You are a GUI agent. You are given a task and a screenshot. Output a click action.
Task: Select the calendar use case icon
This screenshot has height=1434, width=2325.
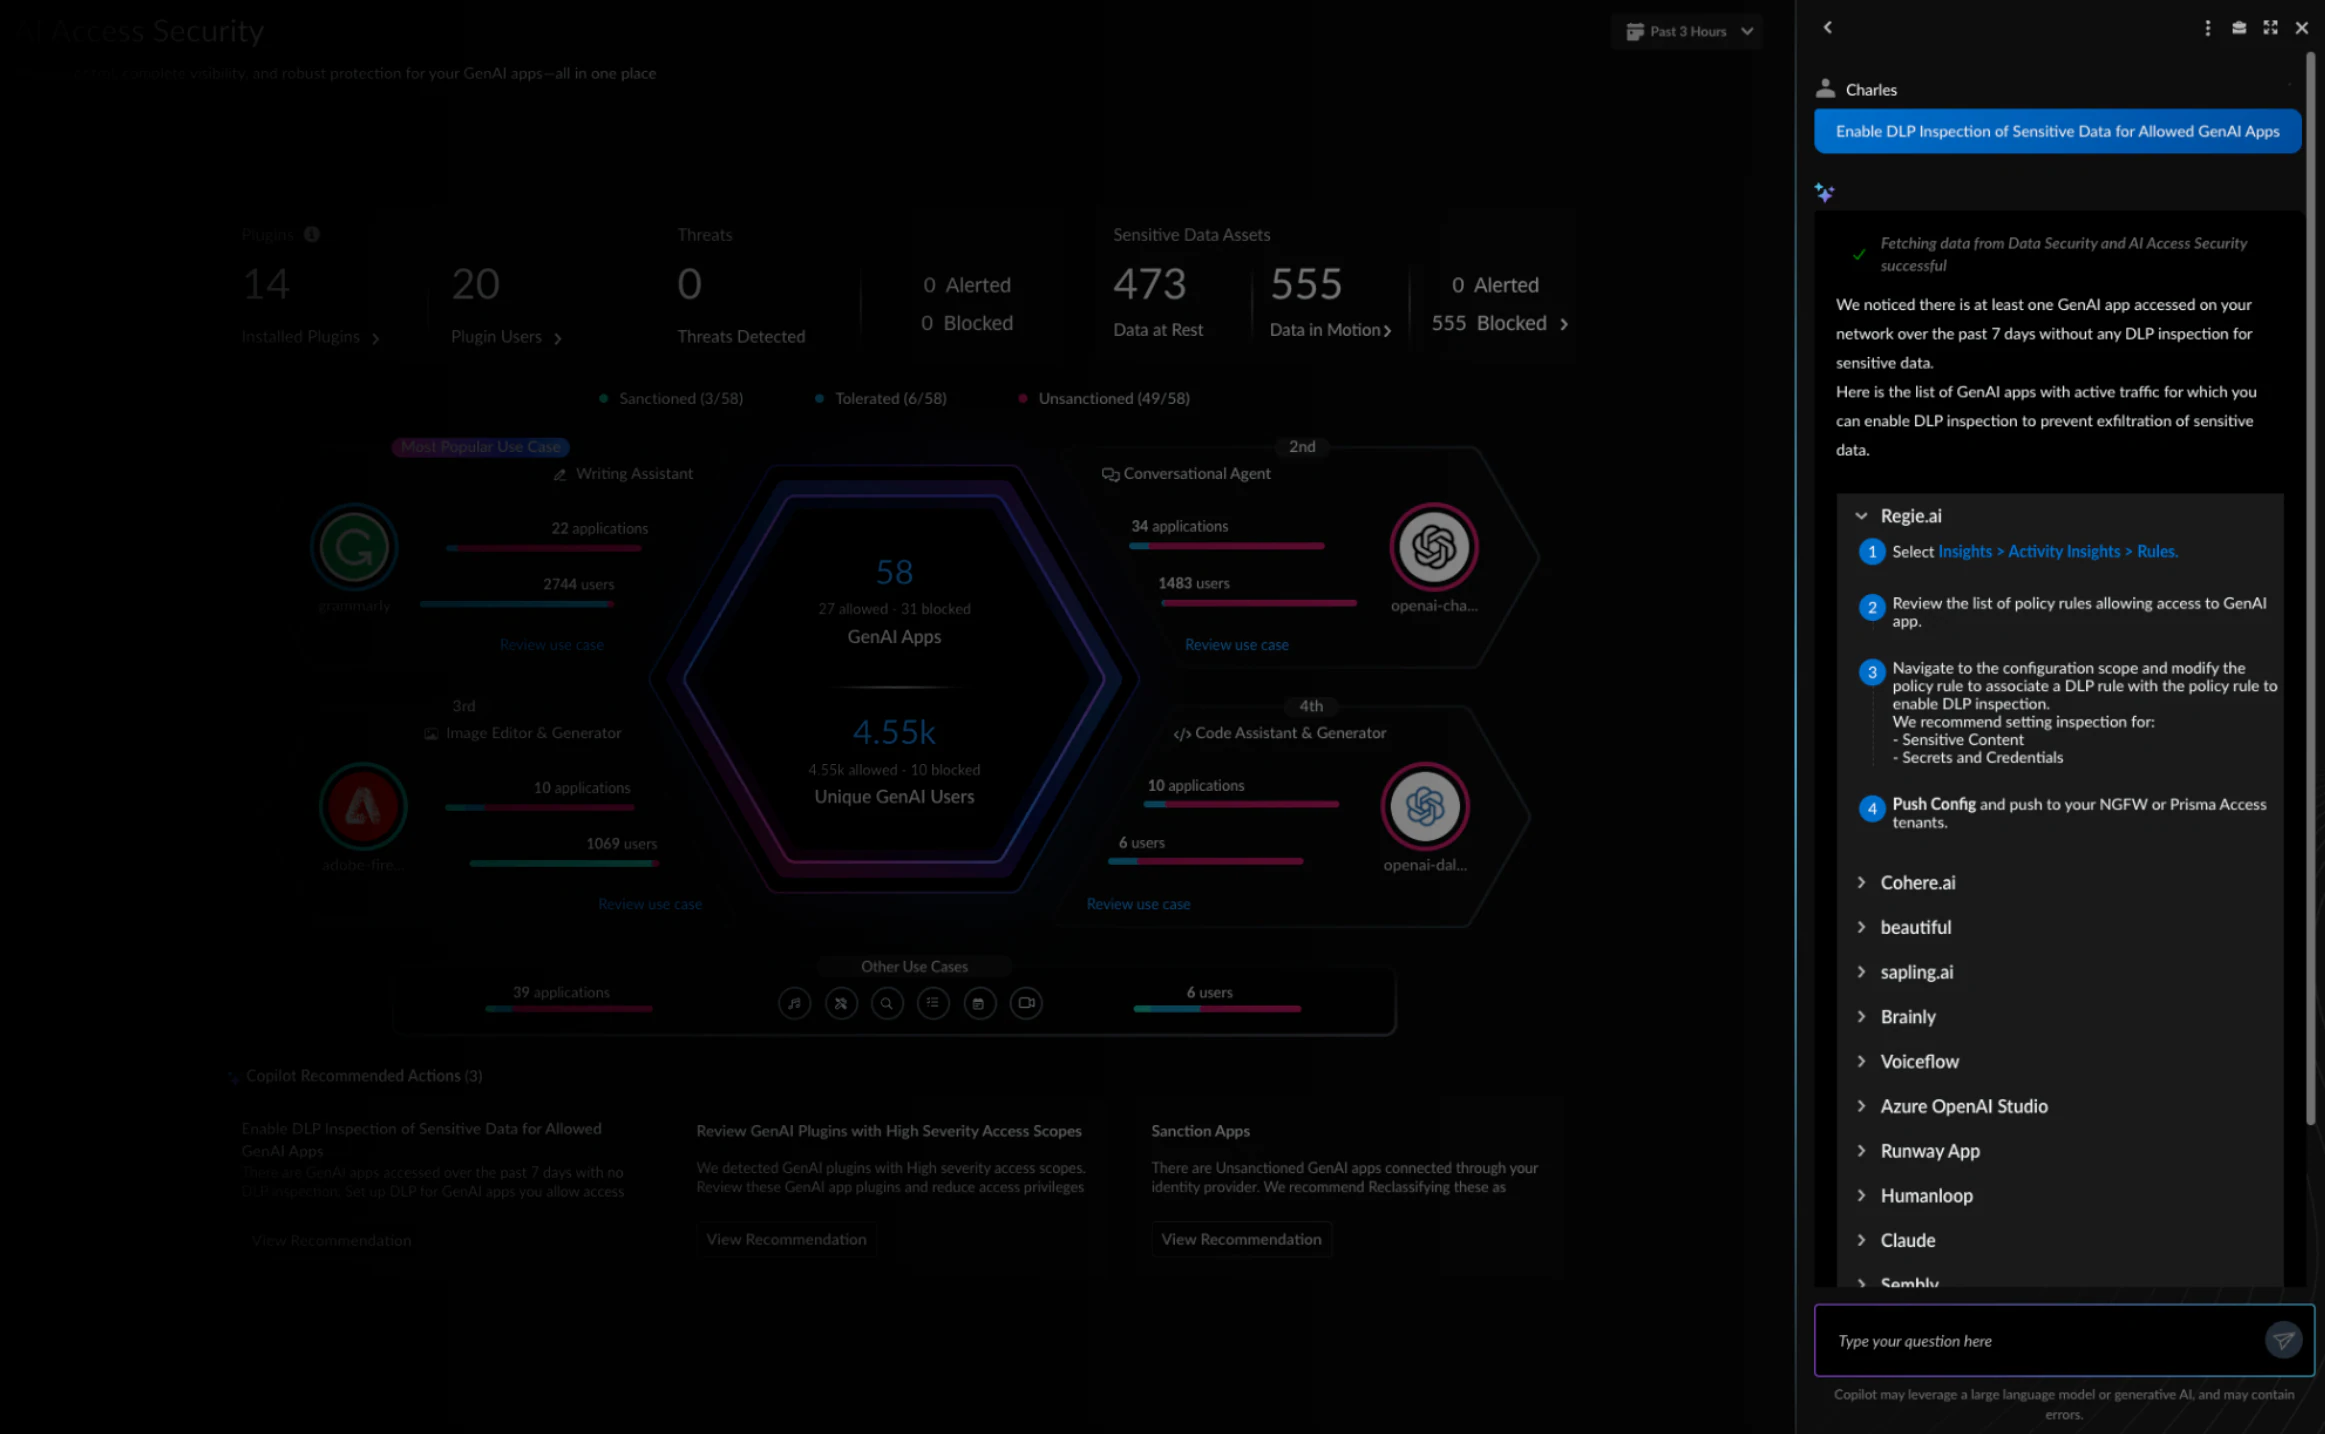point(979,1003)
